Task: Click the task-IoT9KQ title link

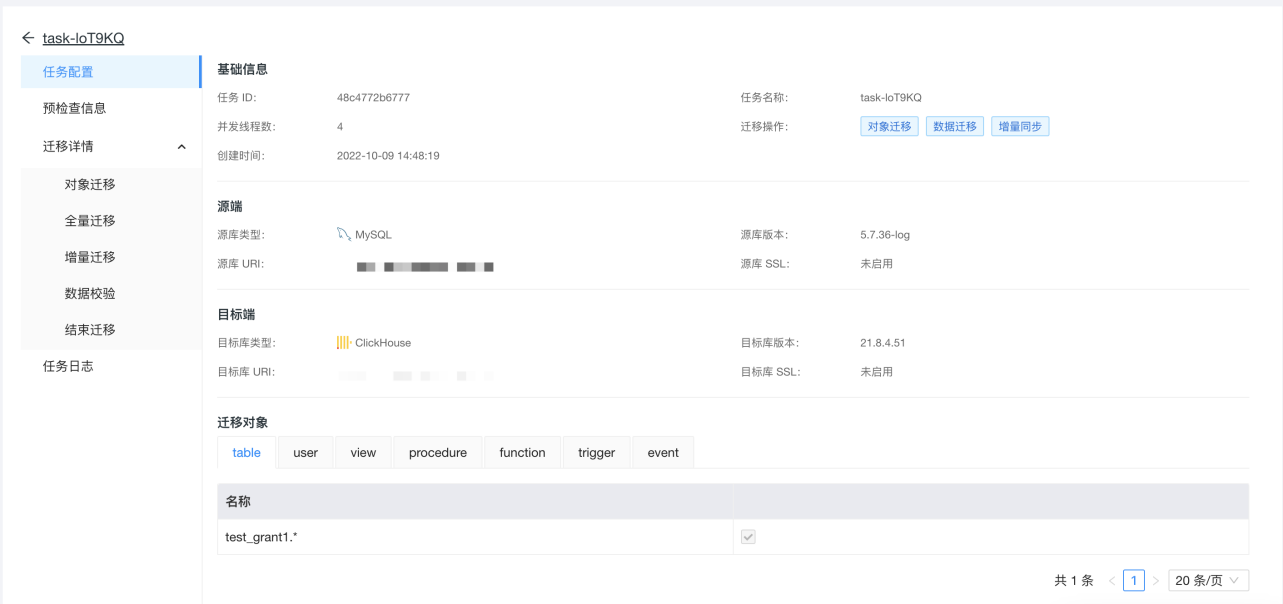Action: coord(83,38)
